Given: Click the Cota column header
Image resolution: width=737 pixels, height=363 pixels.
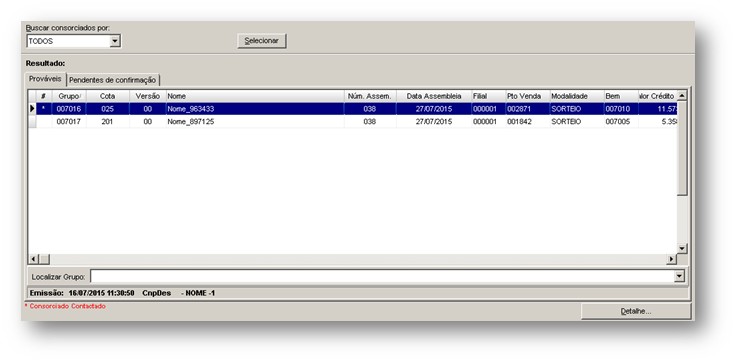Looking at the screenshot, I should coord(108,96).
